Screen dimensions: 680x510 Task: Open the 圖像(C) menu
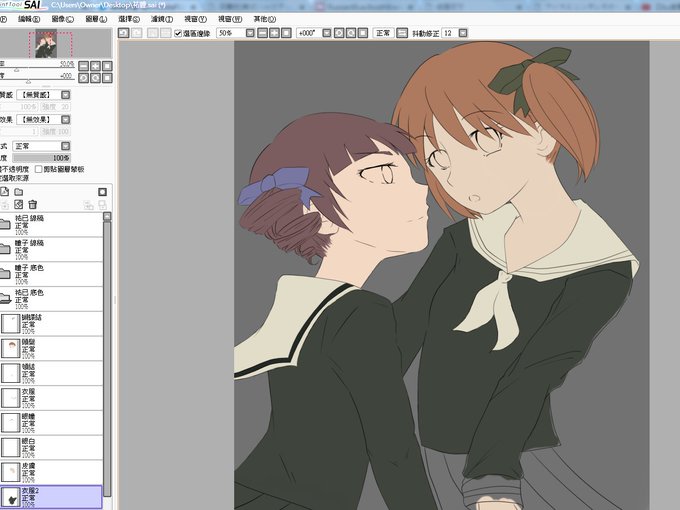[x=62, y=19]
